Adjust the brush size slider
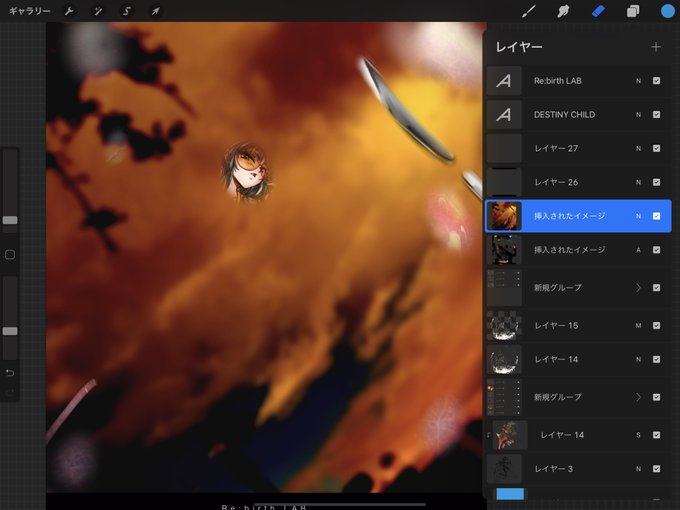This screenshot has width=680, height=510. point(10,220)
